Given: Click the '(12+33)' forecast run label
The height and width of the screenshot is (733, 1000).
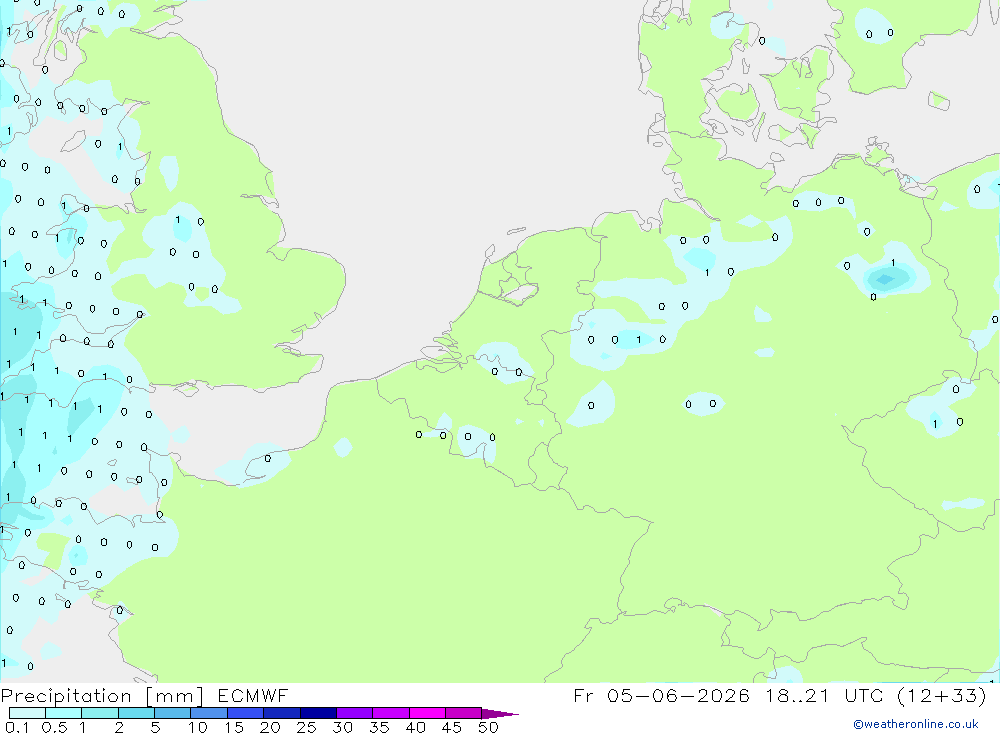Looking at the screenshot, I should [941, 696].
